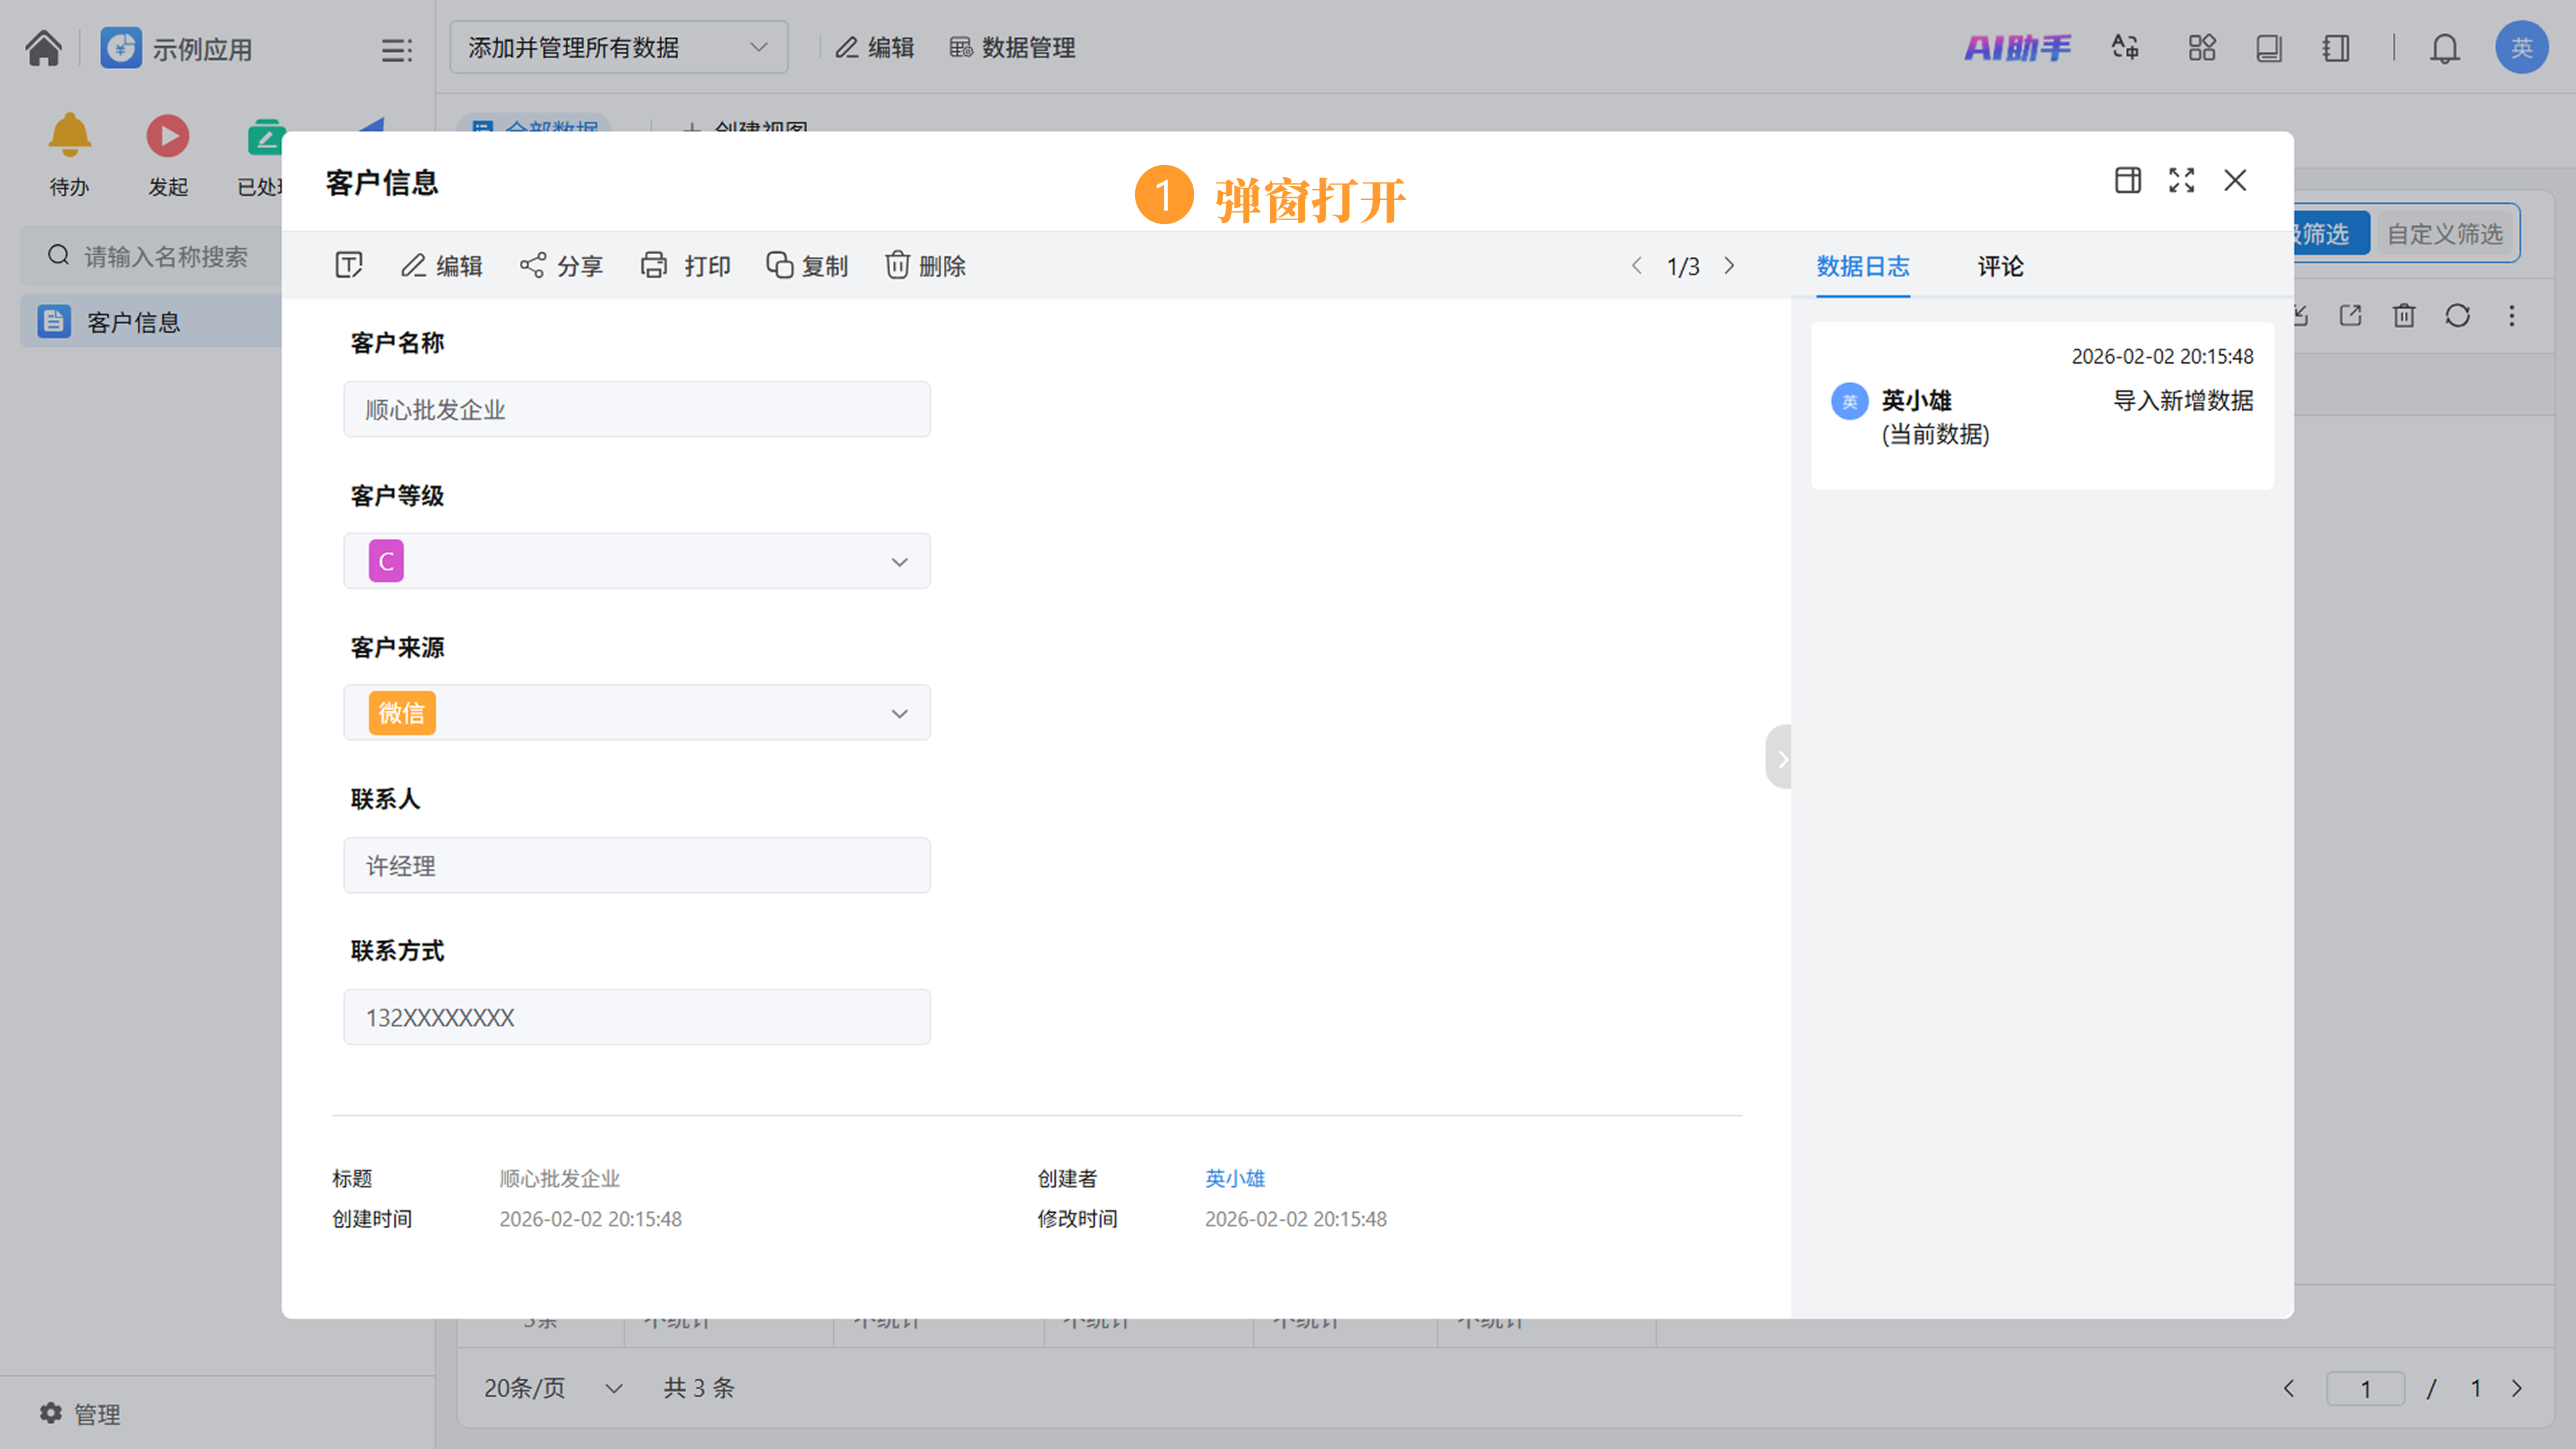Collapse the data log side panel
This screenshot has width=2576, height=1449.
click(x=1780, y=758)
